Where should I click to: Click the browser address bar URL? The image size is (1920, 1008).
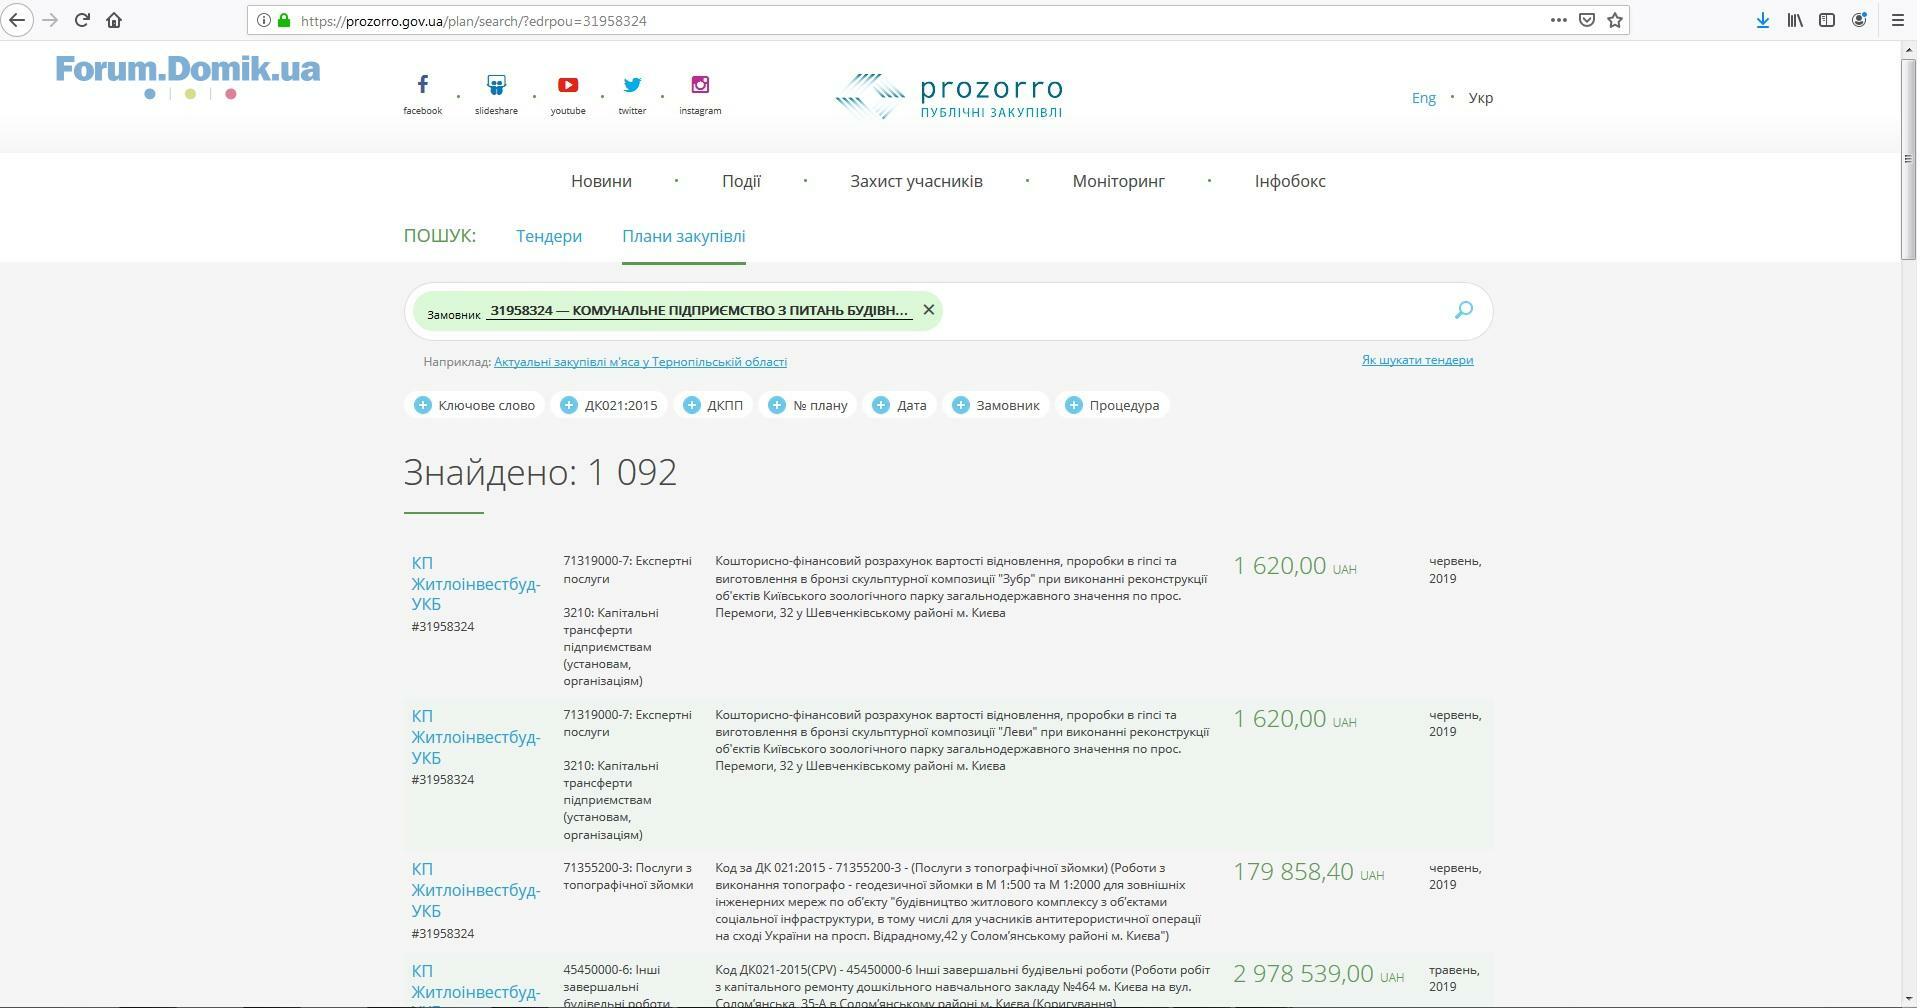click(x=473, y=20)
